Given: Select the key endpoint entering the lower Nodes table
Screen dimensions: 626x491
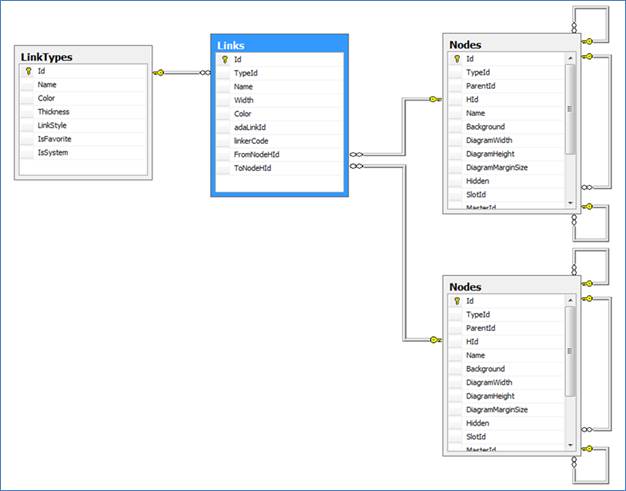Looking at the screenshot, I should click(434, 341).
